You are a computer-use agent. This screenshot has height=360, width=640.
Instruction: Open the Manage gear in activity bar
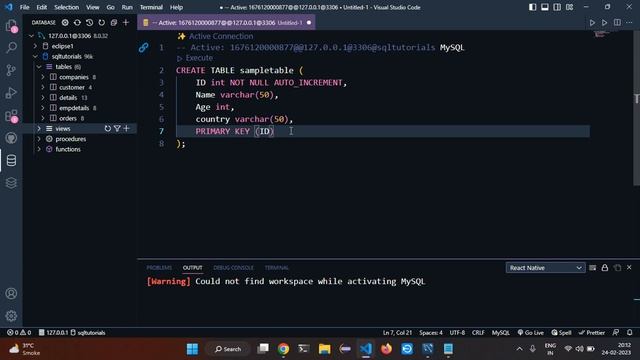tap(11, 316)
